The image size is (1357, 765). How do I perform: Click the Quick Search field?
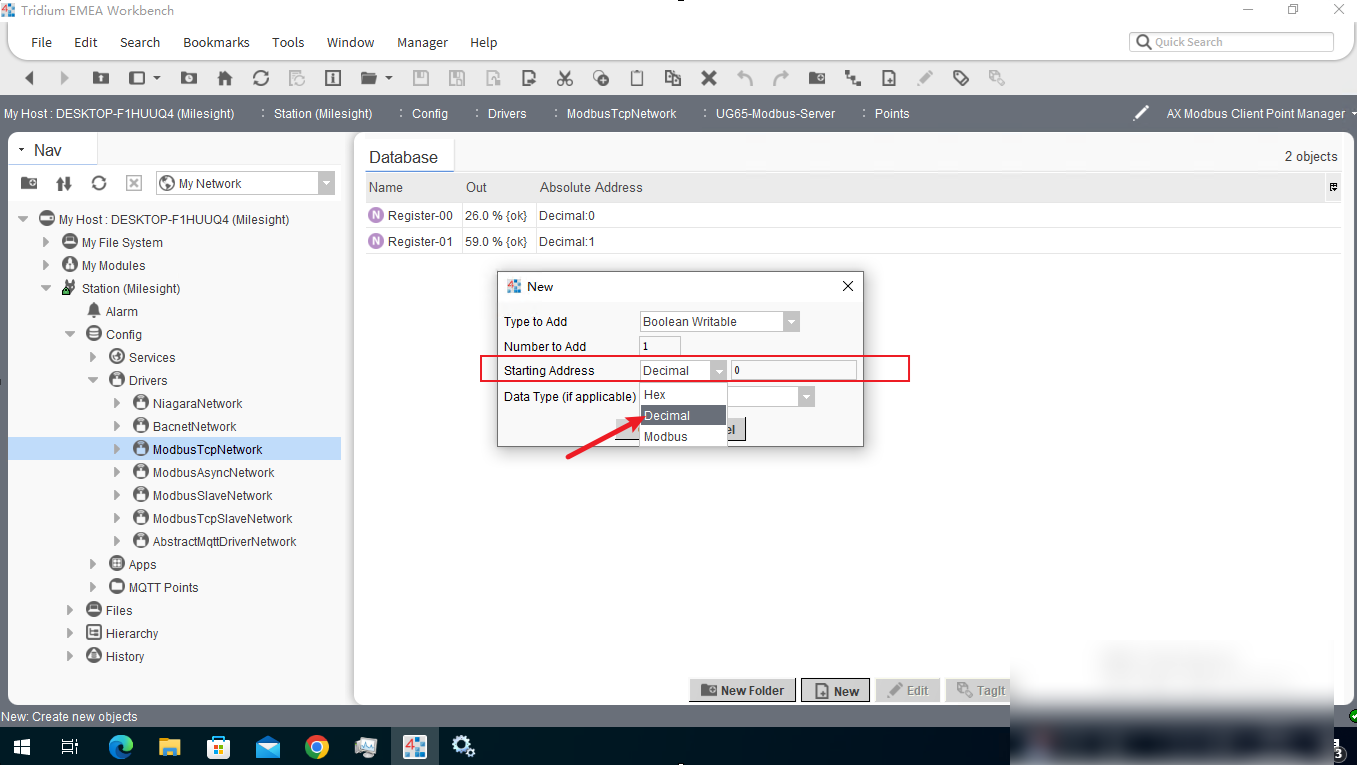coord(1232,42)
